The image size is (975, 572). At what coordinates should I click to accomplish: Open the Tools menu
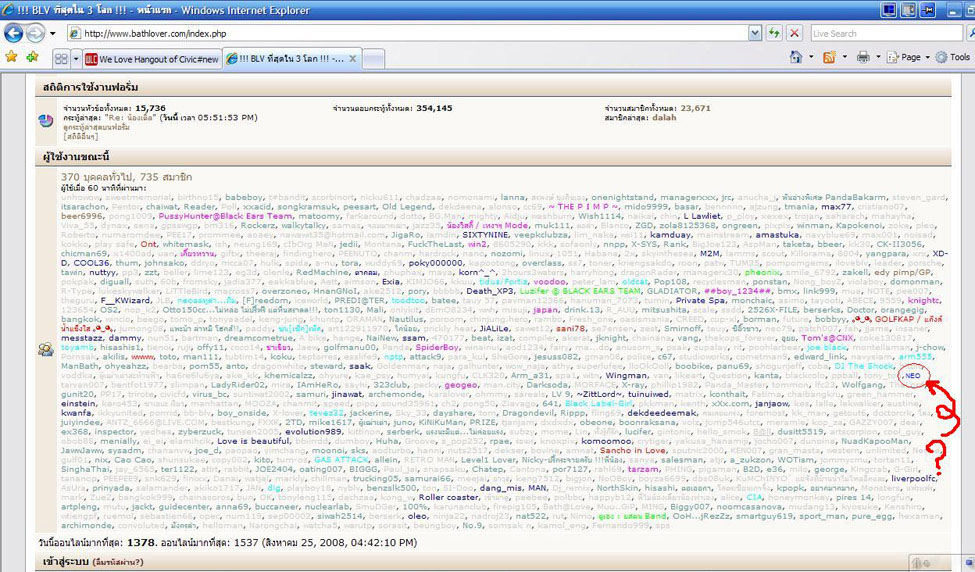(955, 58)
